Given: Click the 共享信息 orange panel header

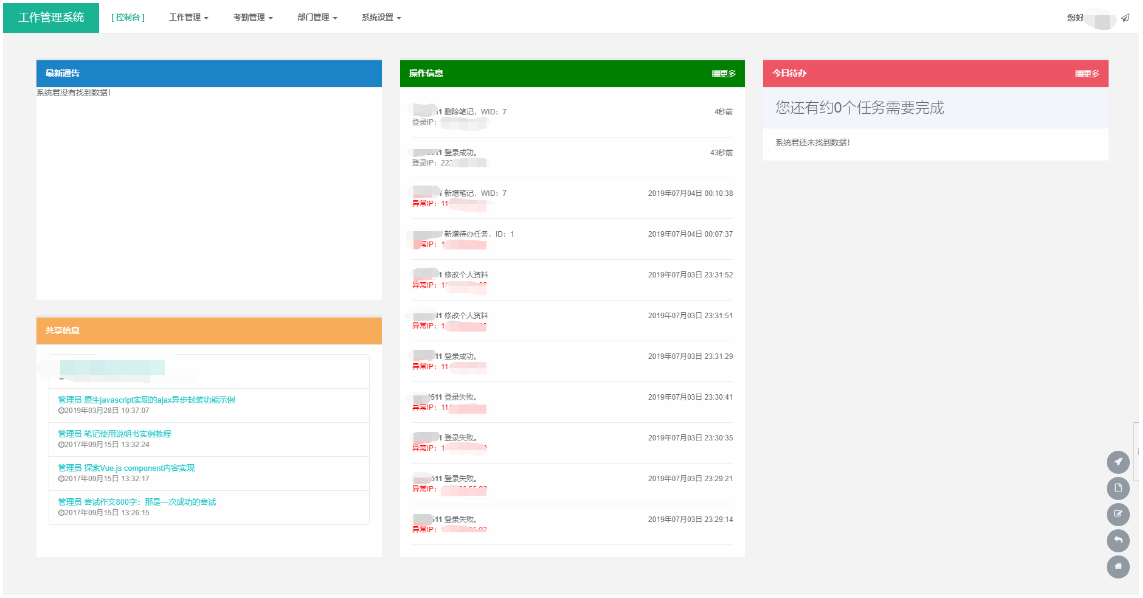Looking at the screenshot, I should click(209, 330).
